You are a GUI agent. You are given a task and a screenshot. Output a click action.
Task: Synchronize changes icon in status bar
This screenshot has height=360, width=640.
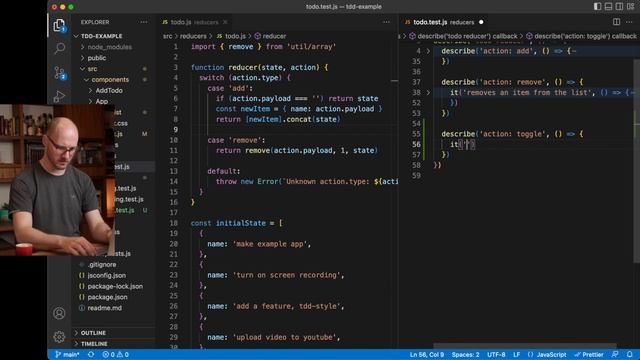pyautogui.click(x=91, y=354)
